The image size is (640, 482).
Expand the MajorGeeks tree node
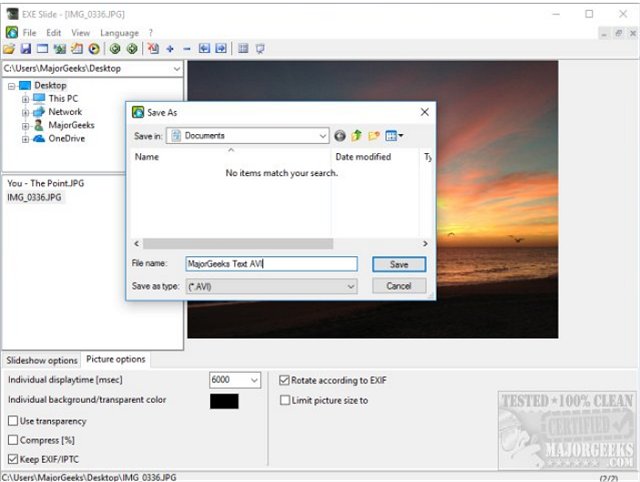click(x=25, y=126)
